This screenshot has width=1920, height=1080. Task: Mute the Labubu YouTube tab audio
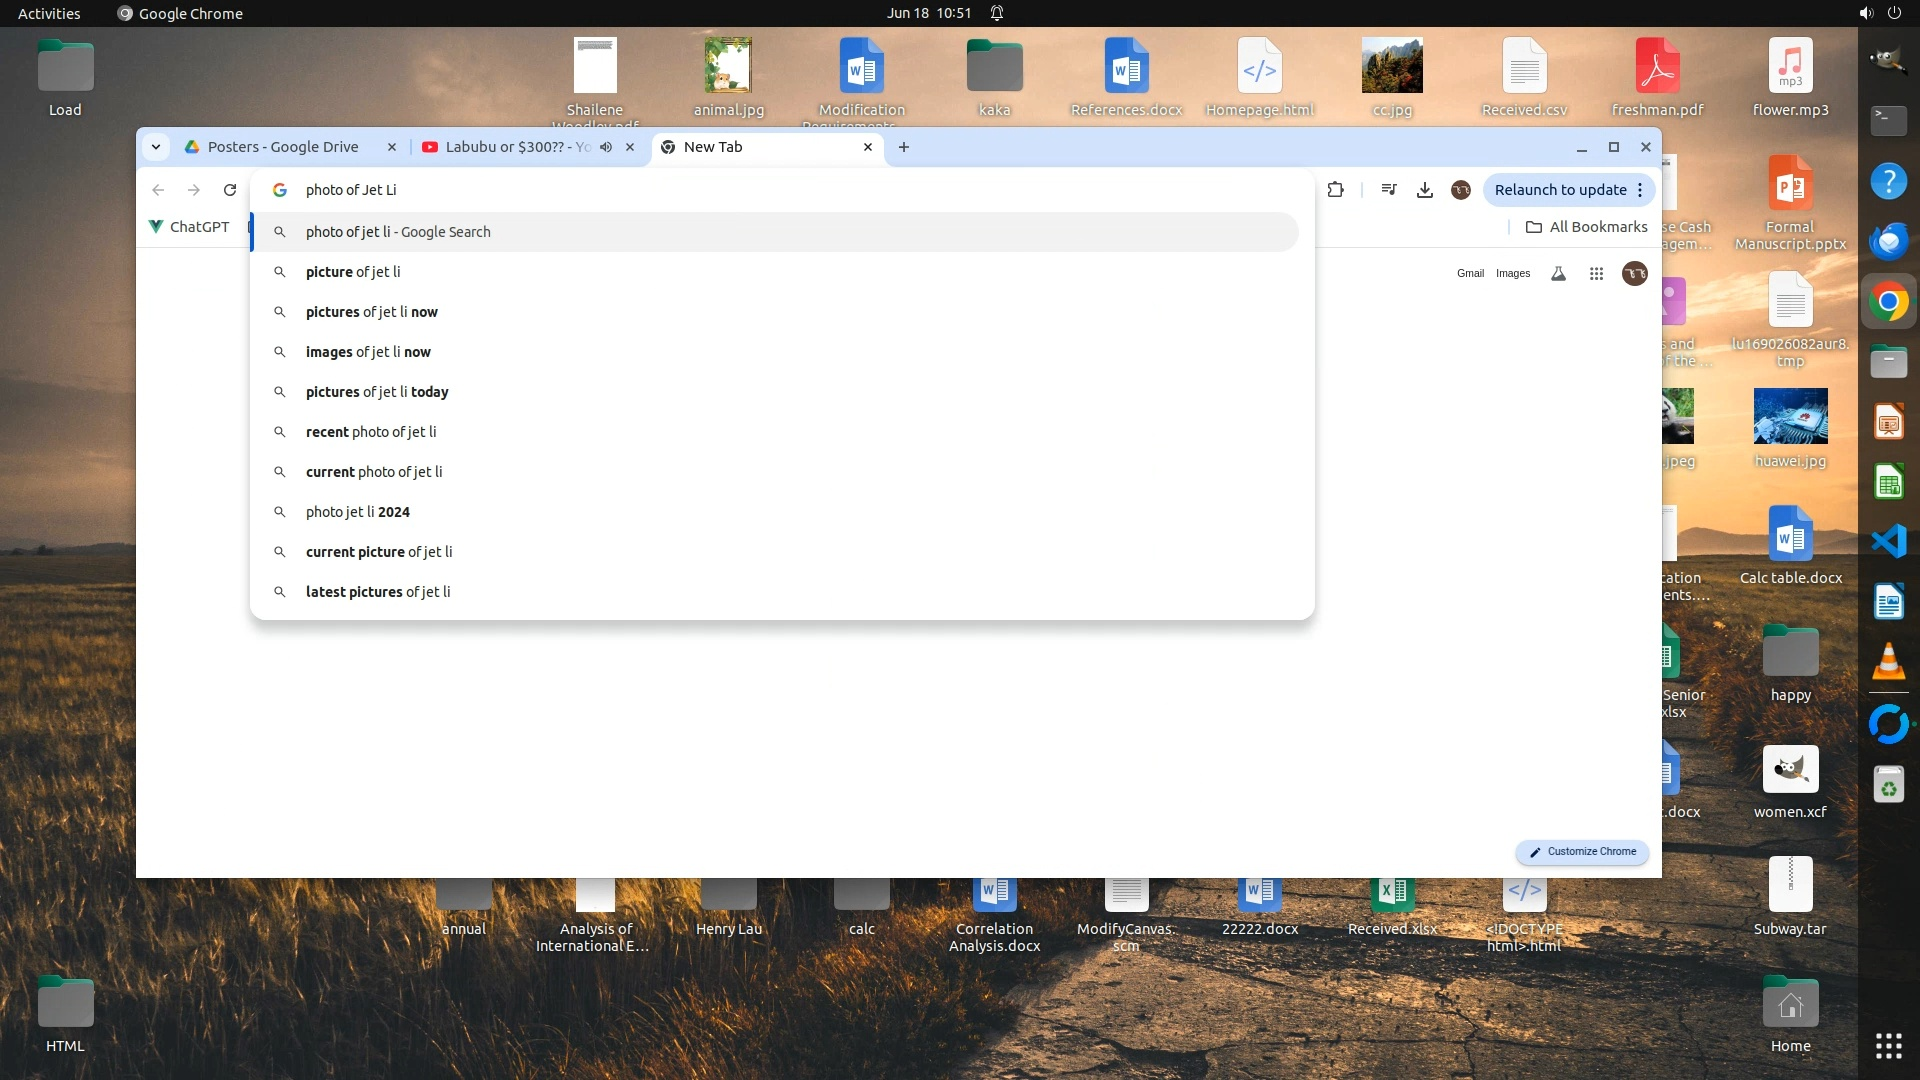coord(606,147)
